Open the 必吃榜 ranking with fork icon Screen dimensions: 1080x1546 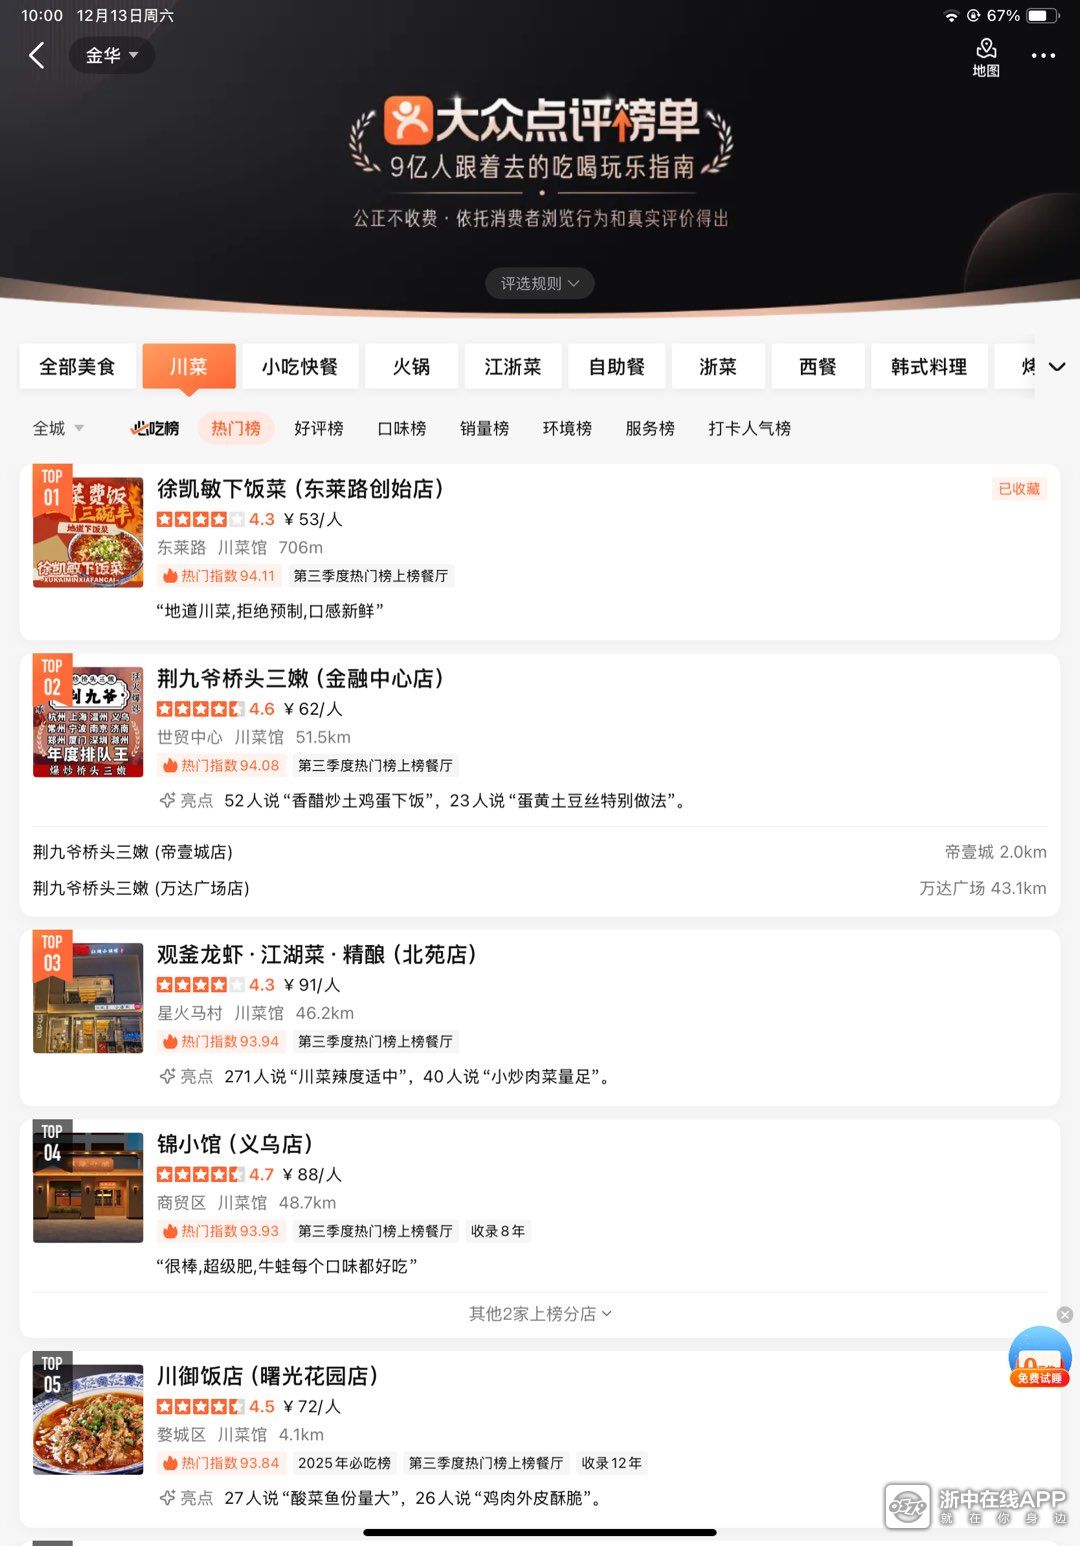pos(155,428)
